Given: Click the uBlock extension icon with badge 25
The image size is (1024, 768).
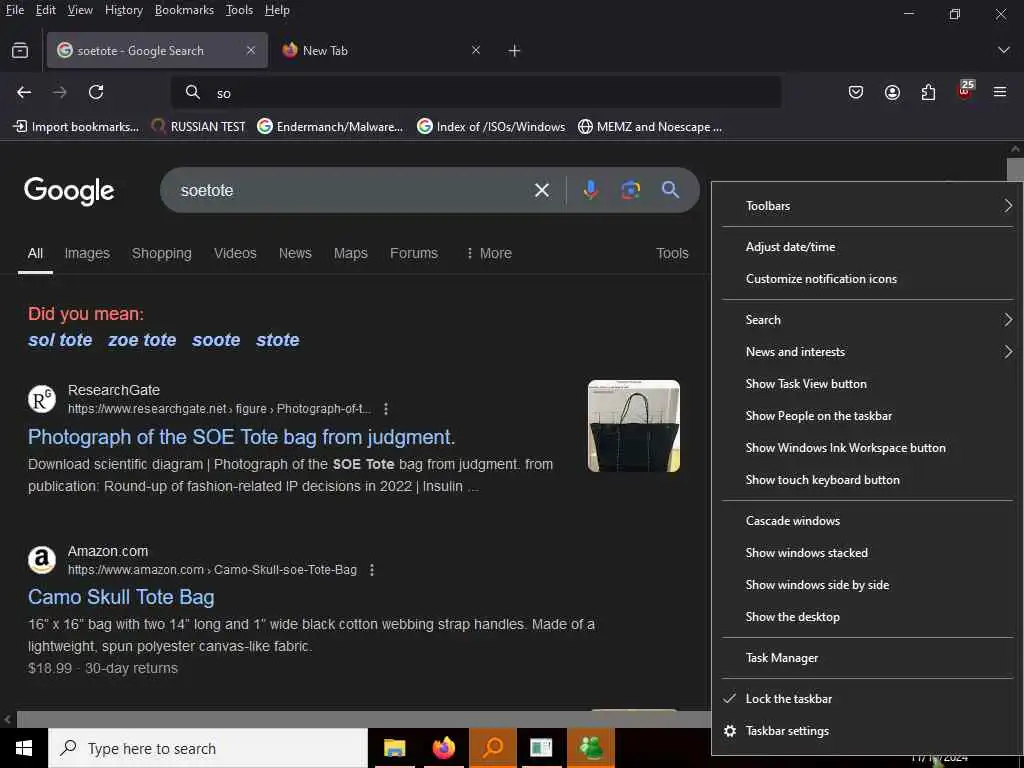Looking at the screenshot, I should click(x=965, y=91).
